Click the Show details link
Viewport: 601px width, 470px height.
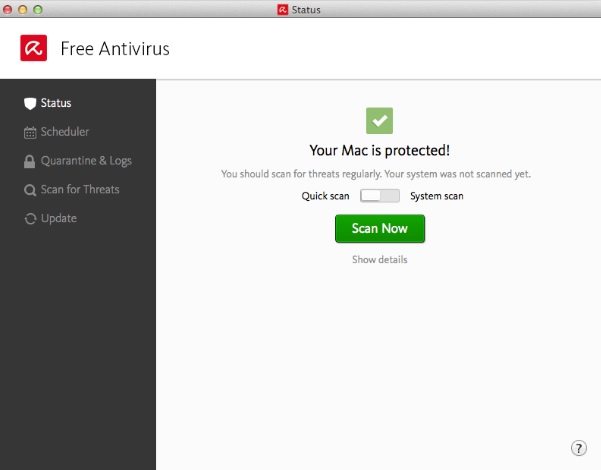(380, 260)
